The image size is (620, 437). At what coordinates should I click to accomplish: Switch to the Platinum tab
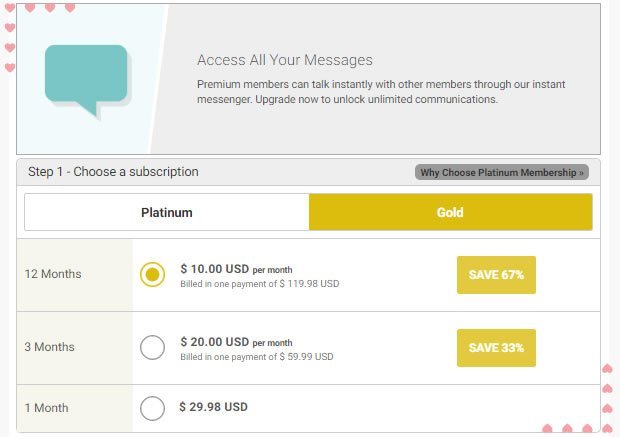(x=166, y=212)
